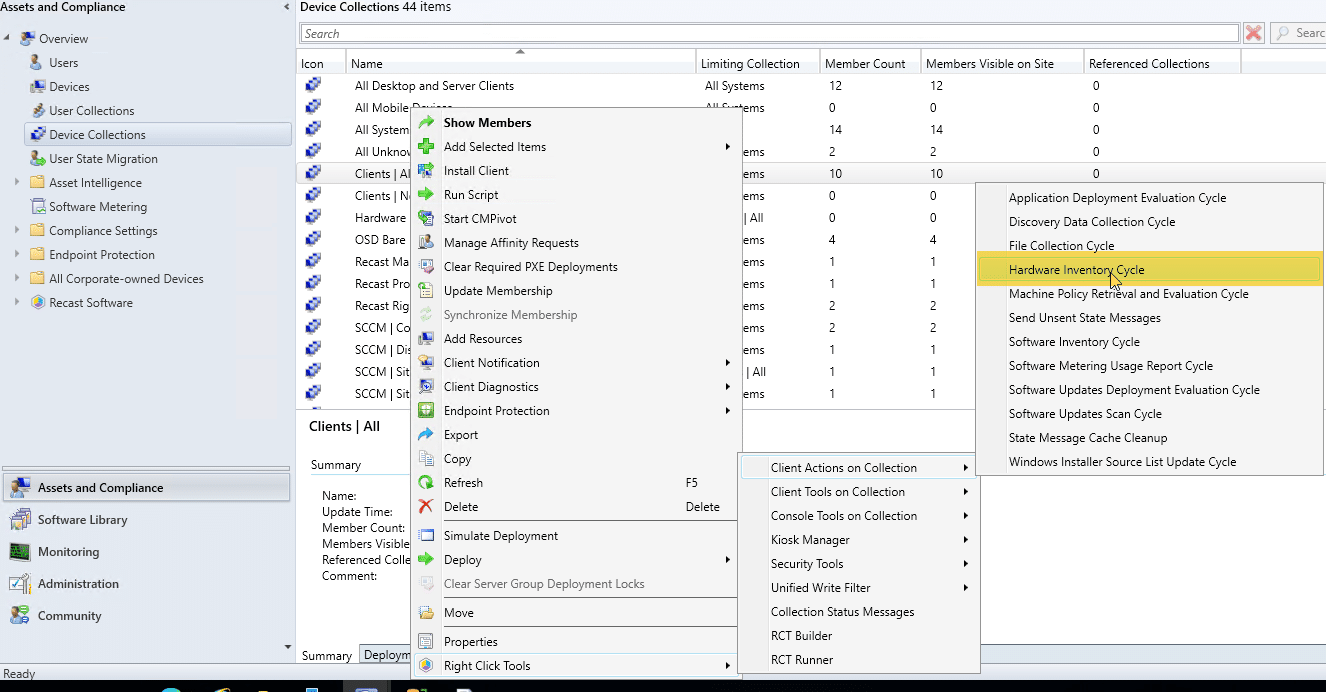This screenshot has height=692, width=1326.
Task: Click the Right Click Tools shield icon
Action: [426, 666]
